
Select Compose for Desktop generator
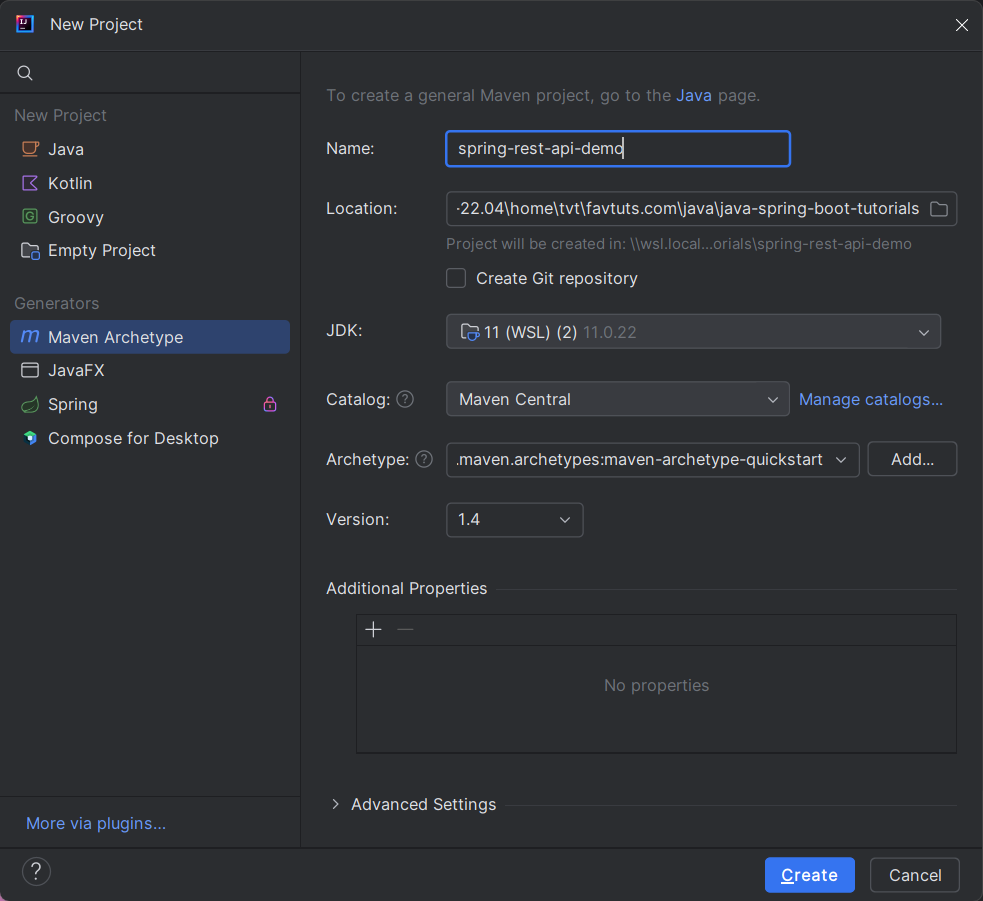coord(150,438)
